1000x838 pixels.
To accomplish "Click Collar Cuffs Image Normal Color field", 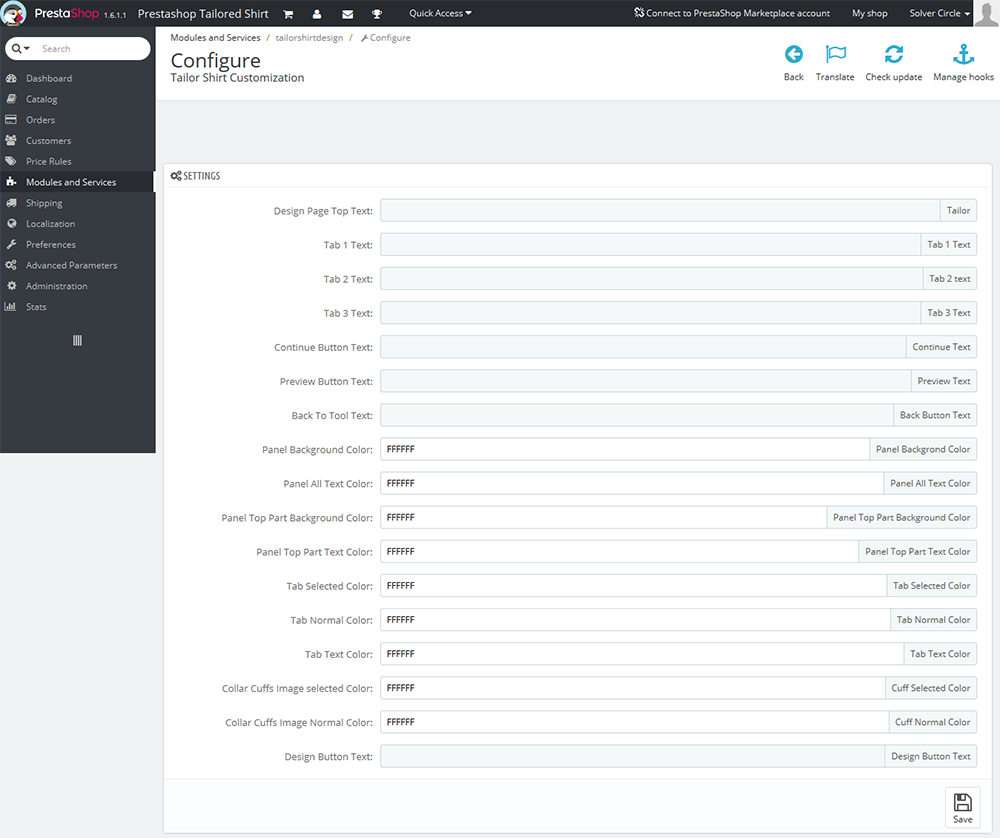I will click(635, 722).
